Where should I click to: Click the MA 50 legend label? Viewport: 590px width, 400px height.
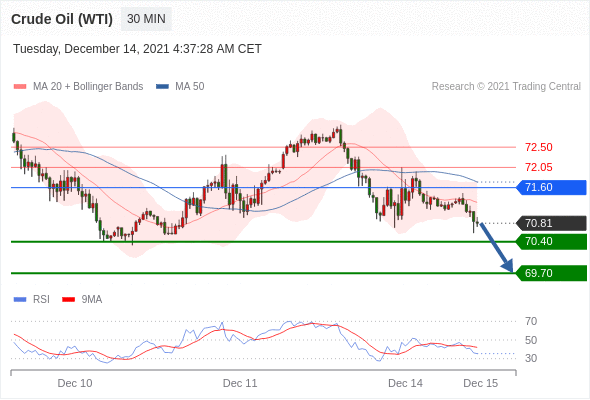coord(190,87)
